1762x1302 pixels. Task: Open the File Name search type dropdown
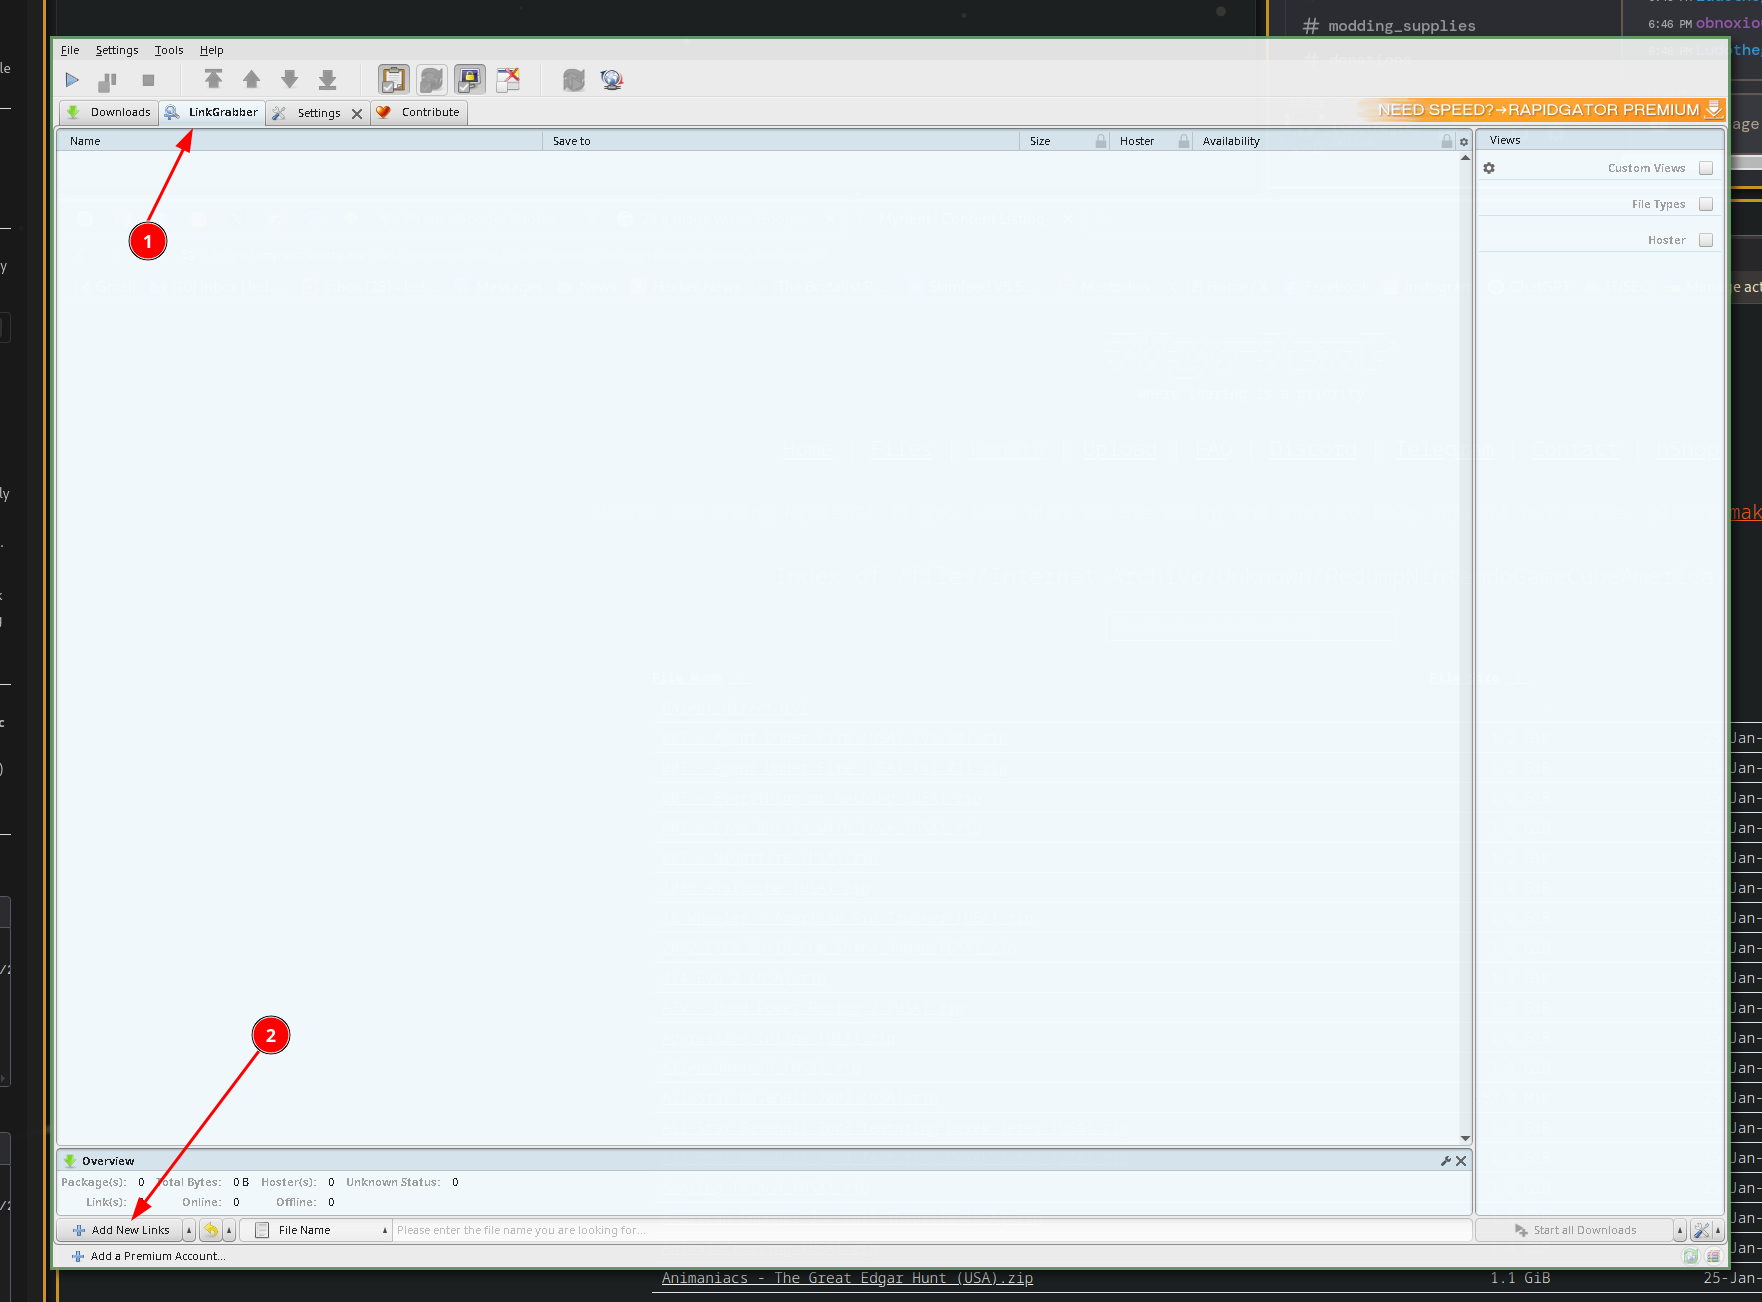tap(316, 1230)
